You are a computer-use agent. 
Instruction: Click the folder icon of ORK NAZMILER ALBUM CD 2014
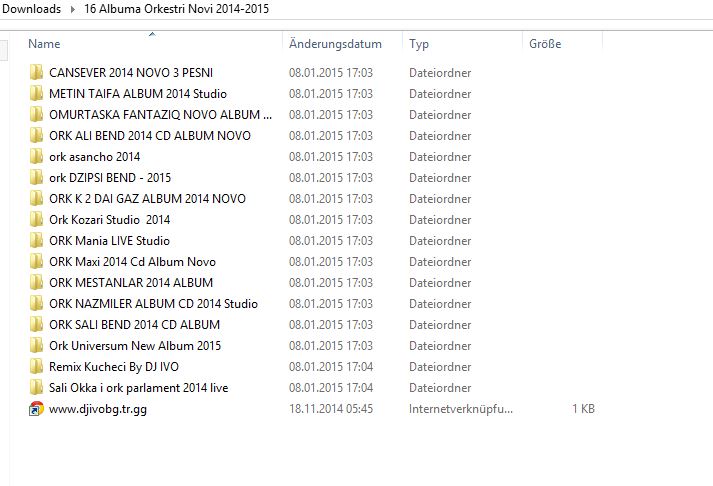click(36, 303)
